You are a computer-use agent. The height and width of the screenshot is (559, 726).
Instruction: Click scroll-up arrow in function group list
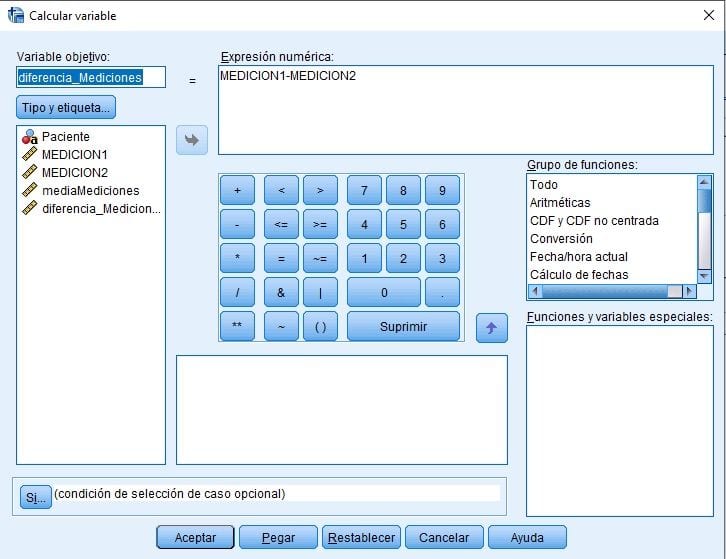click(704, 182)
